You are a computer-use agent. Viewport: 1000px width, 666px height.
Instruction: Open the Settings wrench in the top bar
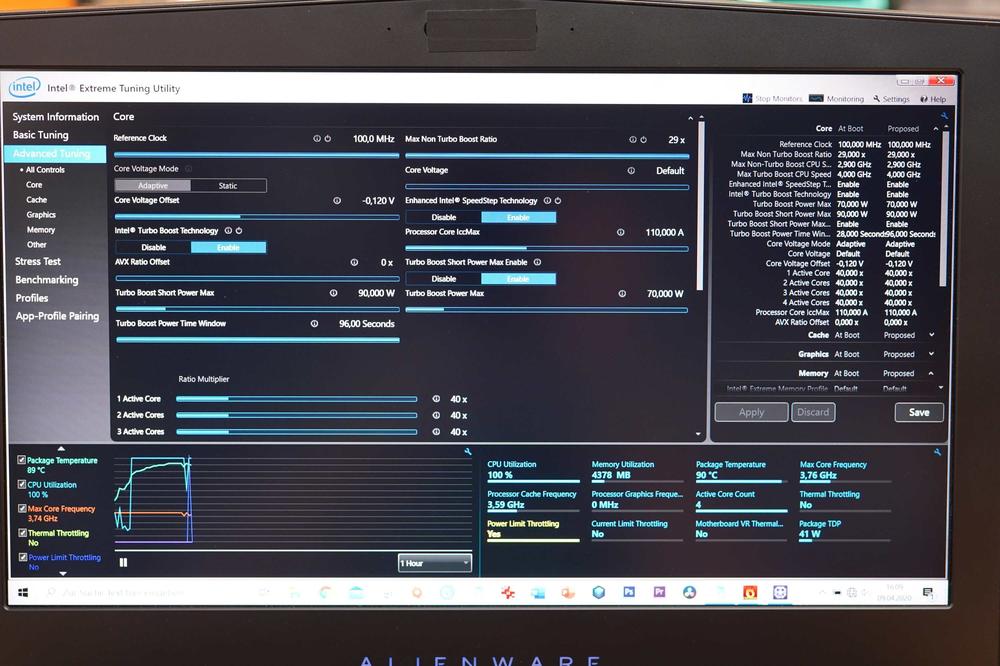[877, 99]
